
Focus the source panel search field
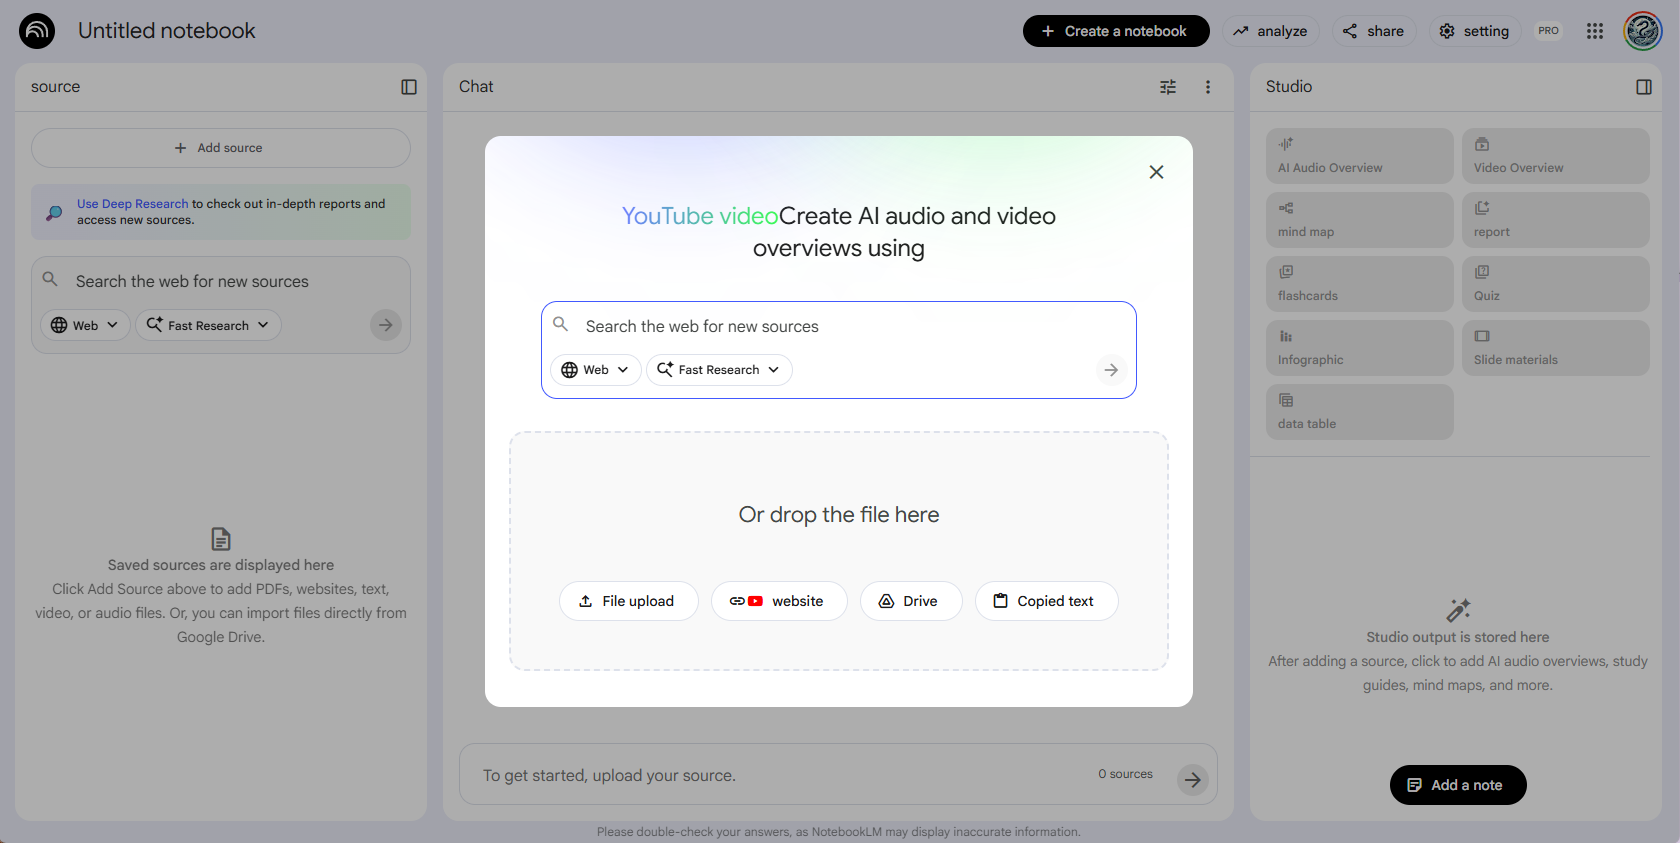220,282
